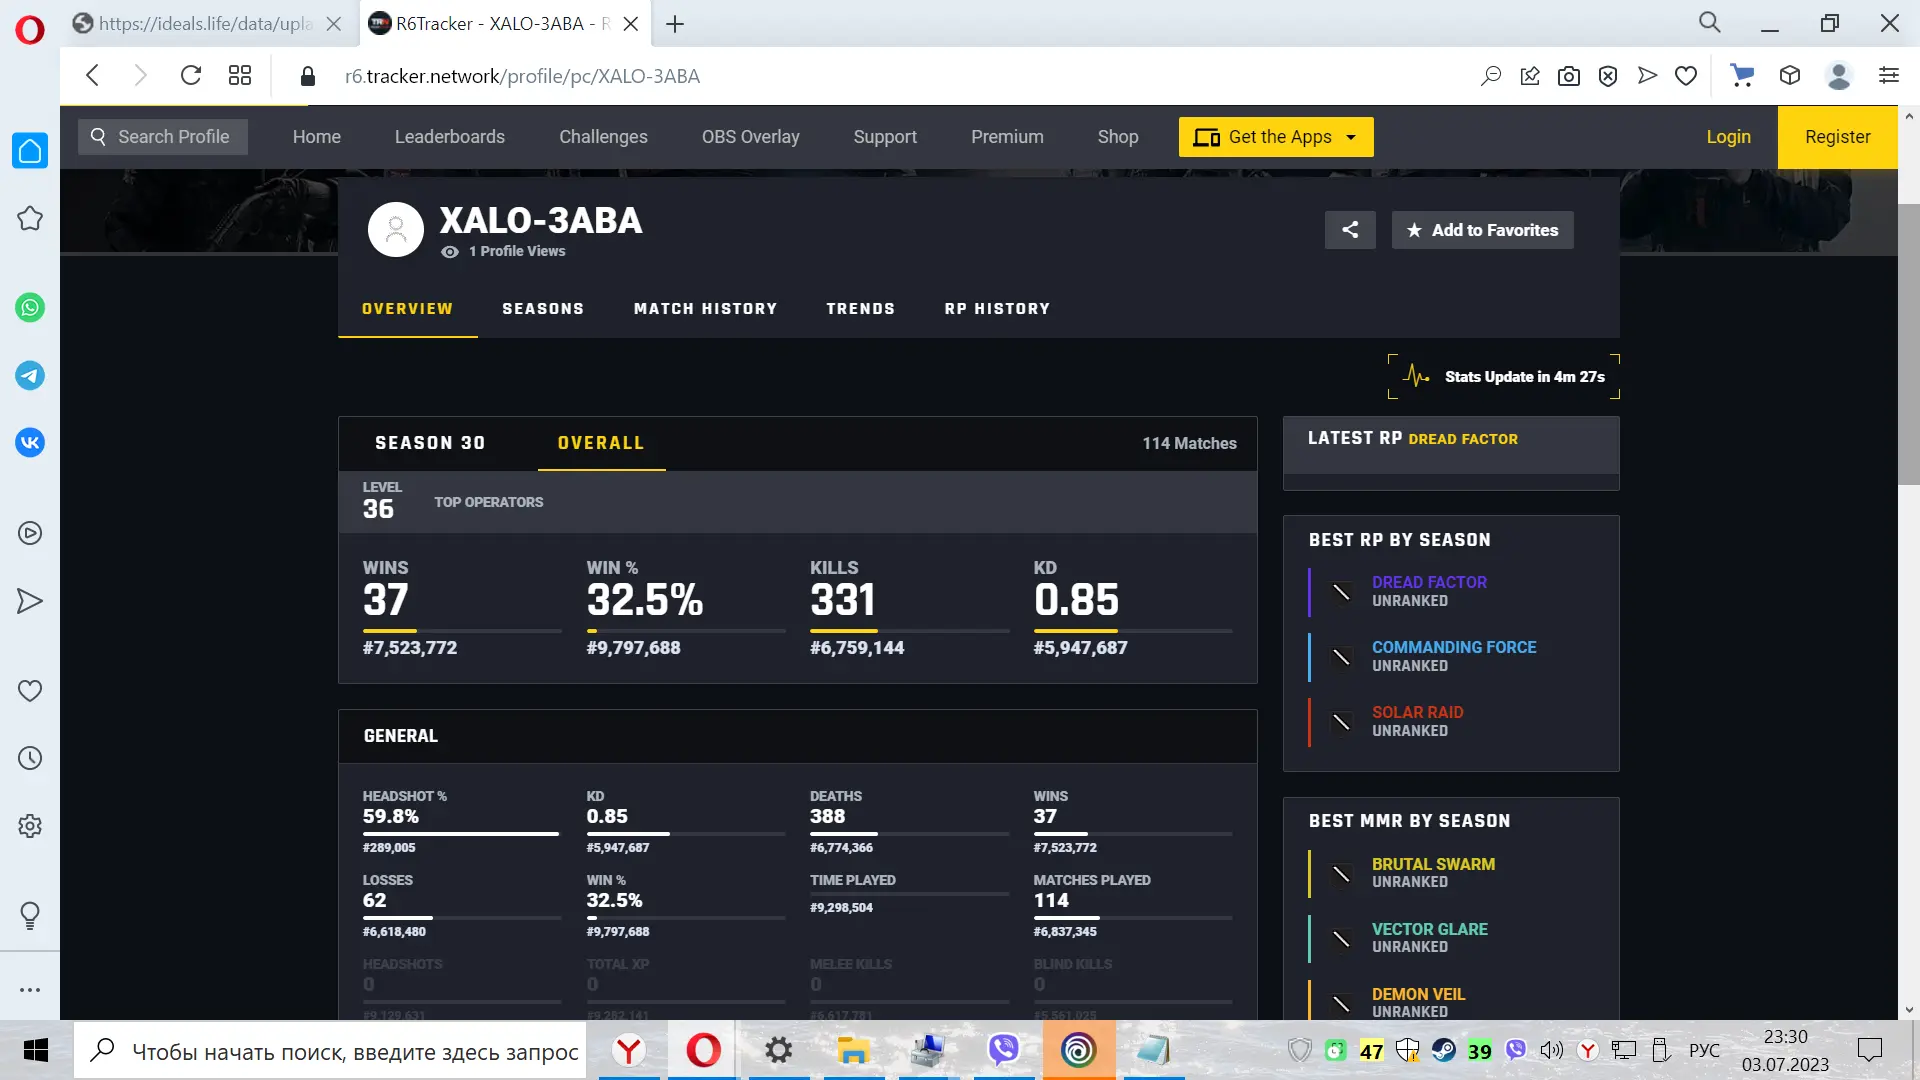This screenshot has width=1920, height=1080.
Task: Open Vector Glare season link
Action: pyautogui.click(x=1429, y=929)
